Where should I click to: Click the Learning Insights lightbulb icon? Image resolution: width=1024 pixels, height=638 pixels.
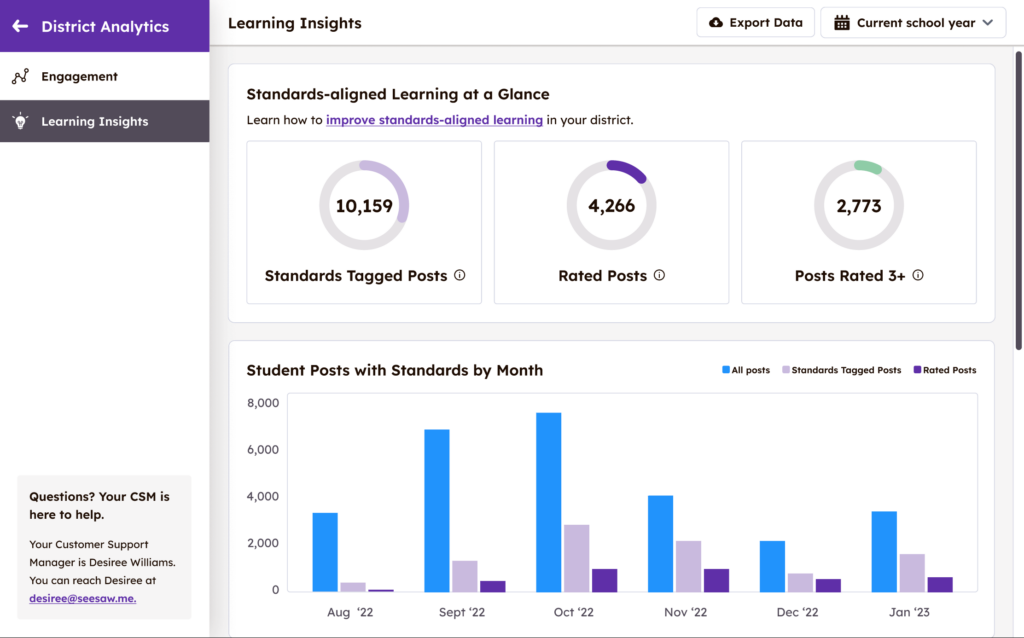[20, 121]
